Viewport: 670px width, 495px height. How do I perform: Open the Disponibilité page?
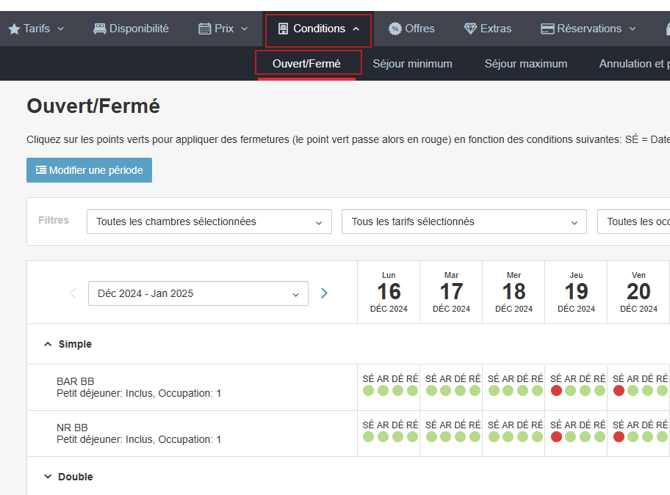pyautogui.click(x=131, y=29)
